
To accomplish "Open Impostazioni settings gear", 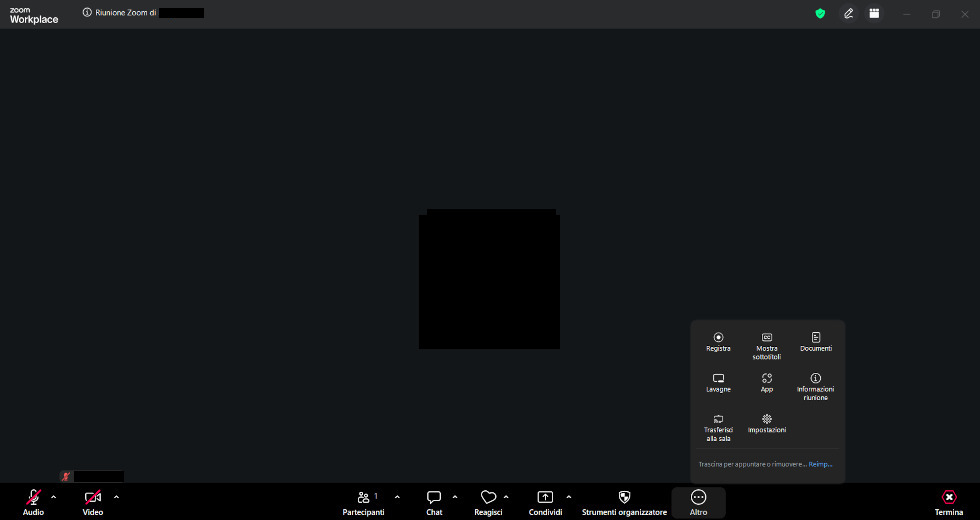I will click(x=767, y=423).
